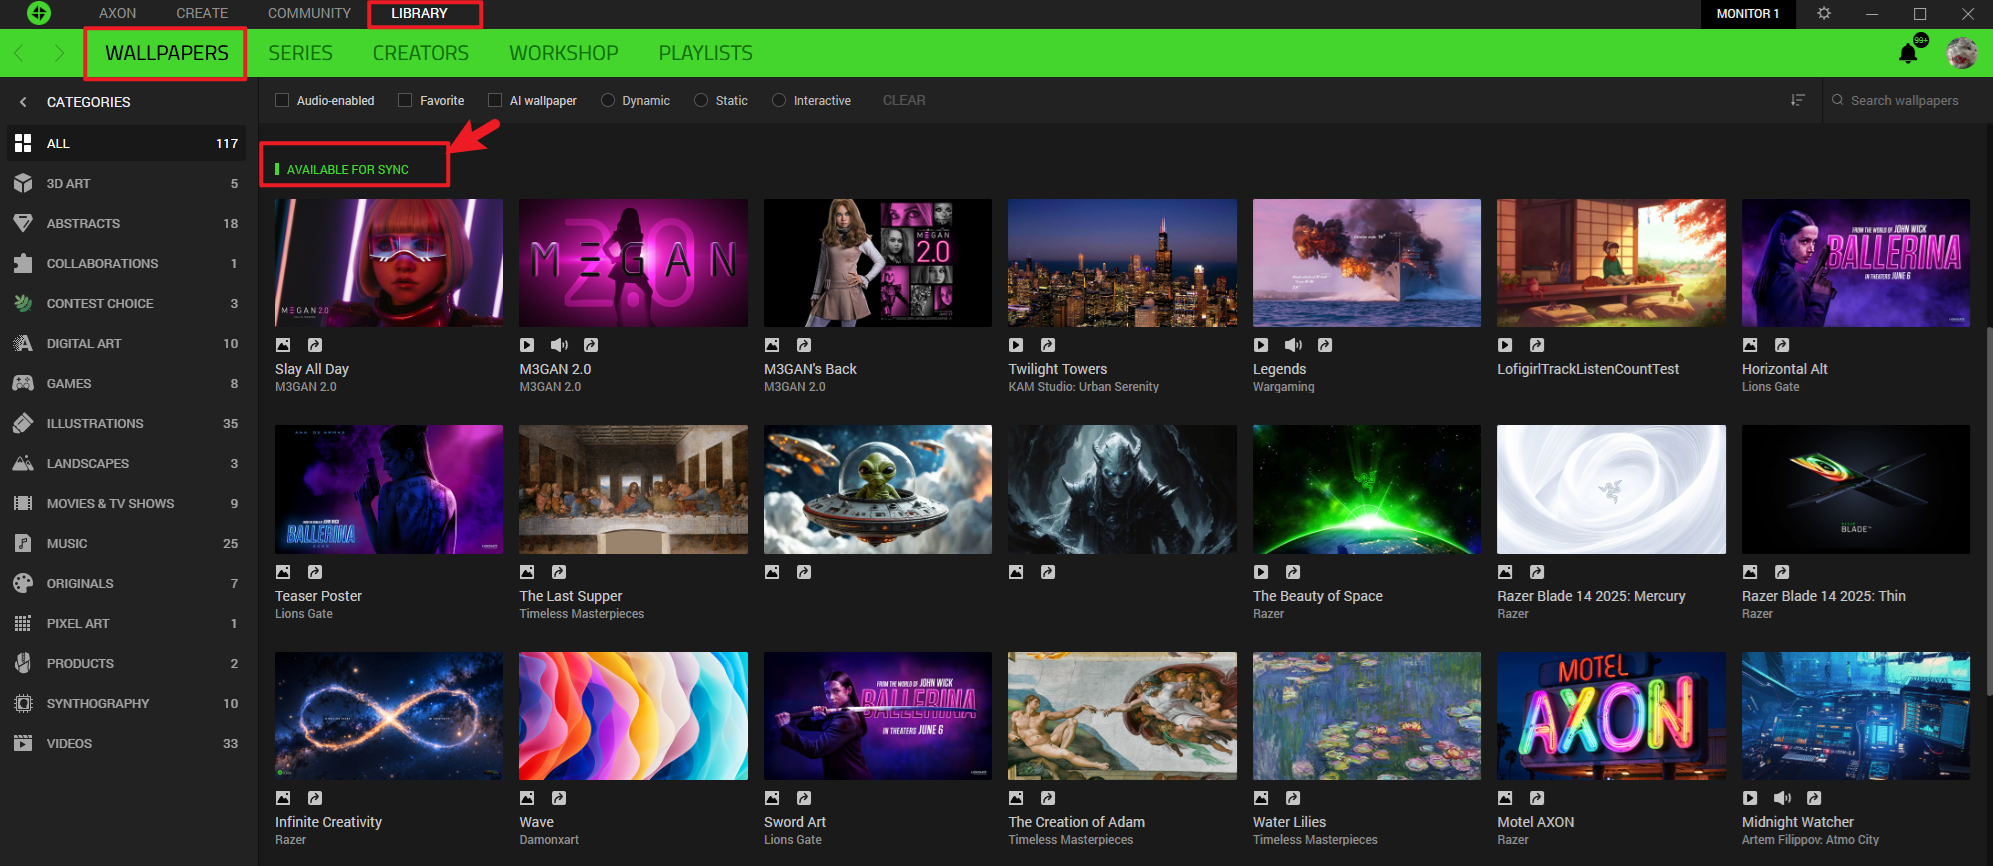
Task: Click the Razer Axon logo icon
Action: [x=39, y=13]
